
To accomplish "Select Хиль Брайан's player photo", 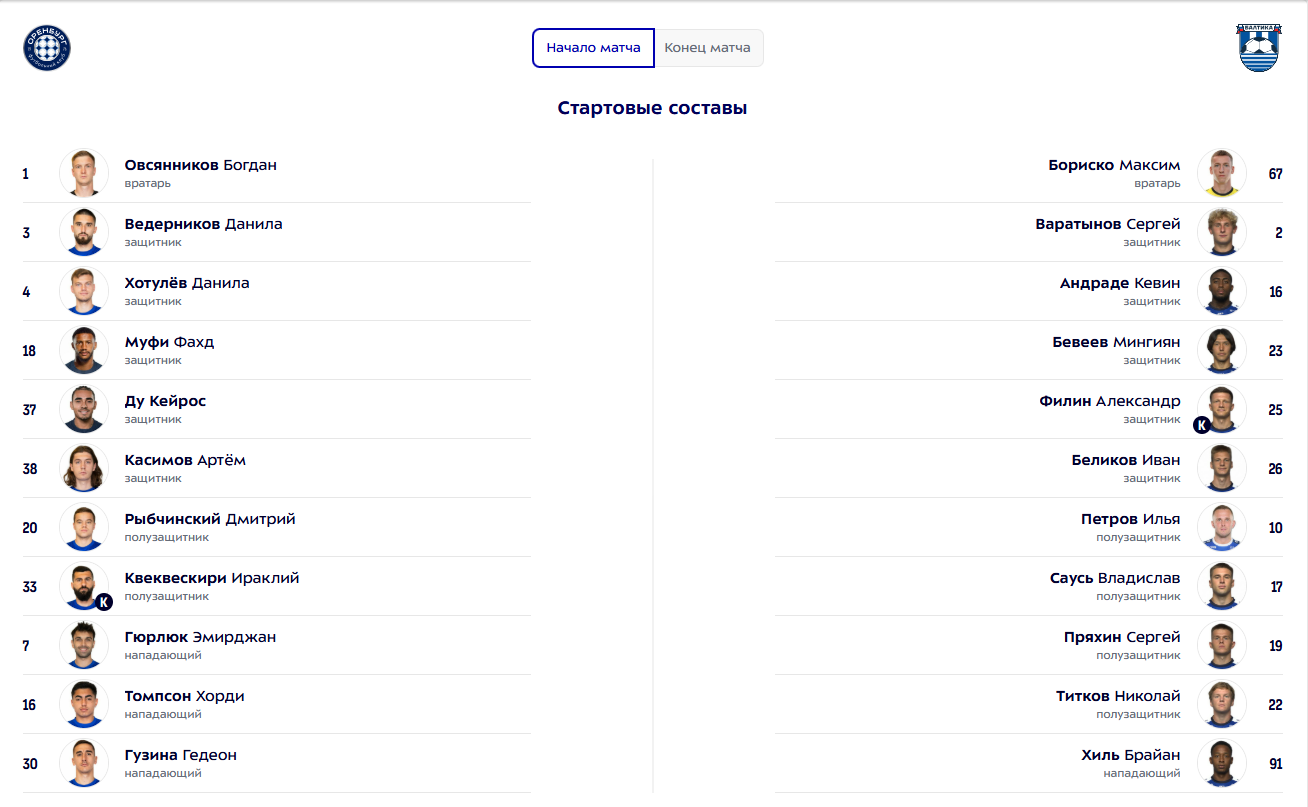I will click(x=1221, y=764).
